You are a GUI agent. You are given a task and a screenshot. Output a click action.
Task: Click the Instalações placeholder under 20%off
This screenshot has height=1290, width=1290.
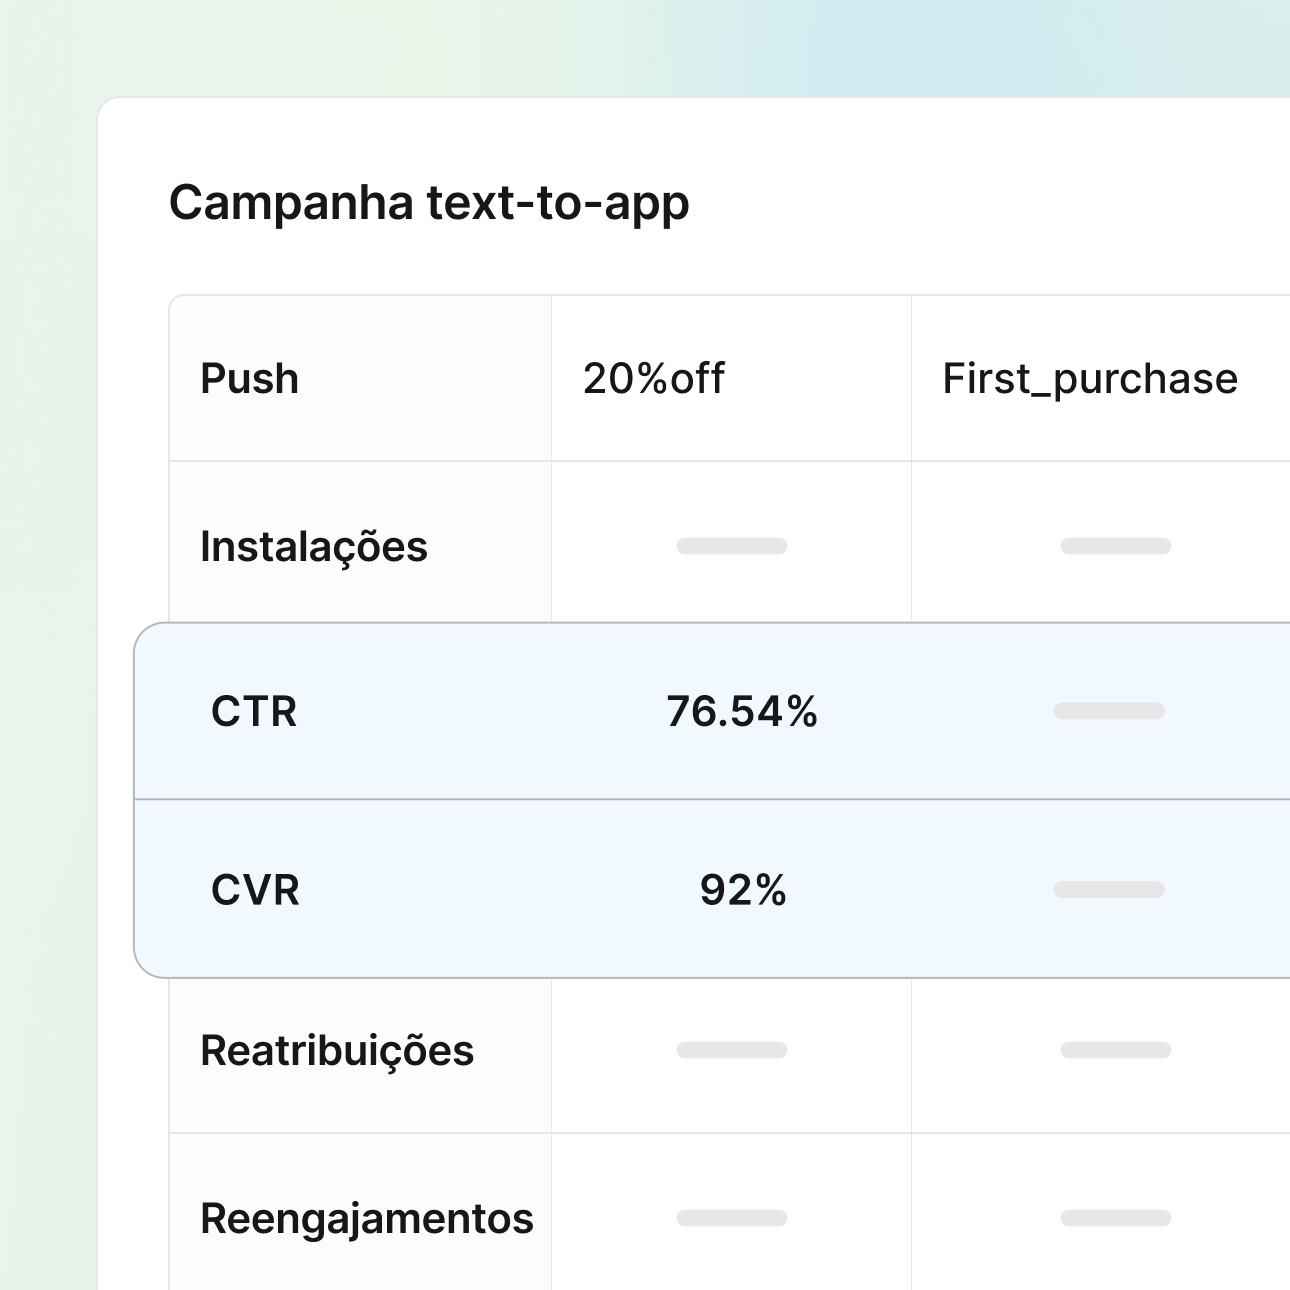tap(732, 546)
